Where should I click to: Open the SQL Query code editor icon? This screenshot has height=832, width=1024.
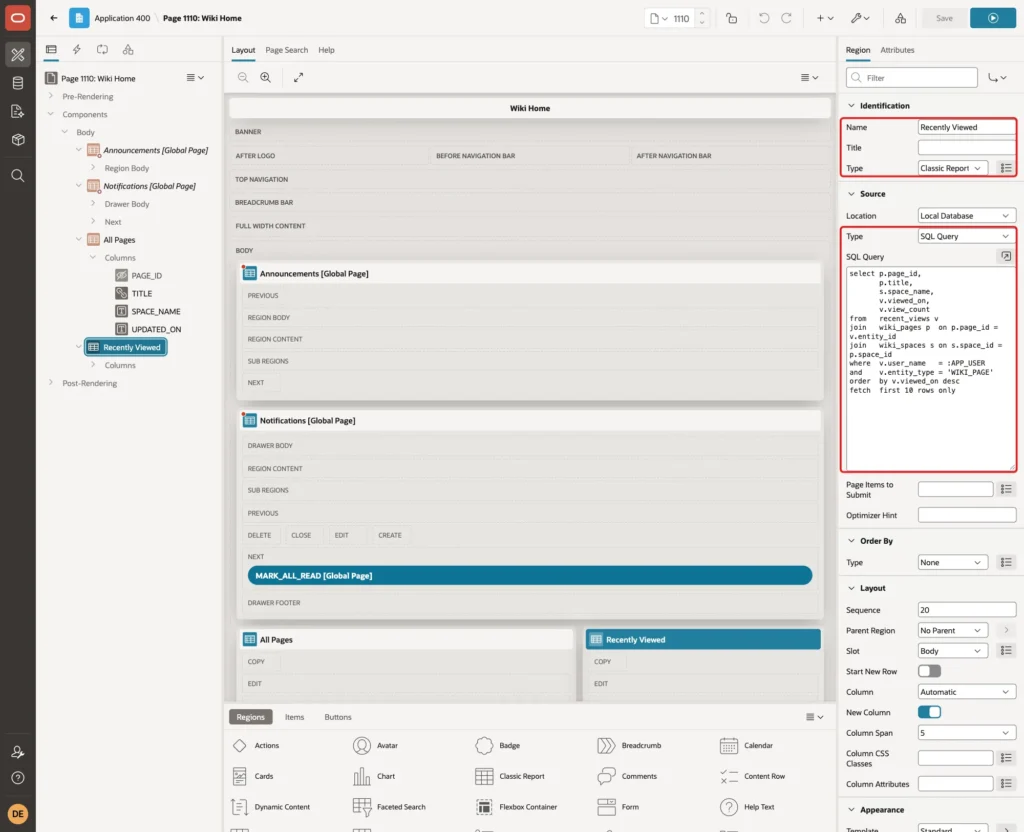coord(1006,257)
